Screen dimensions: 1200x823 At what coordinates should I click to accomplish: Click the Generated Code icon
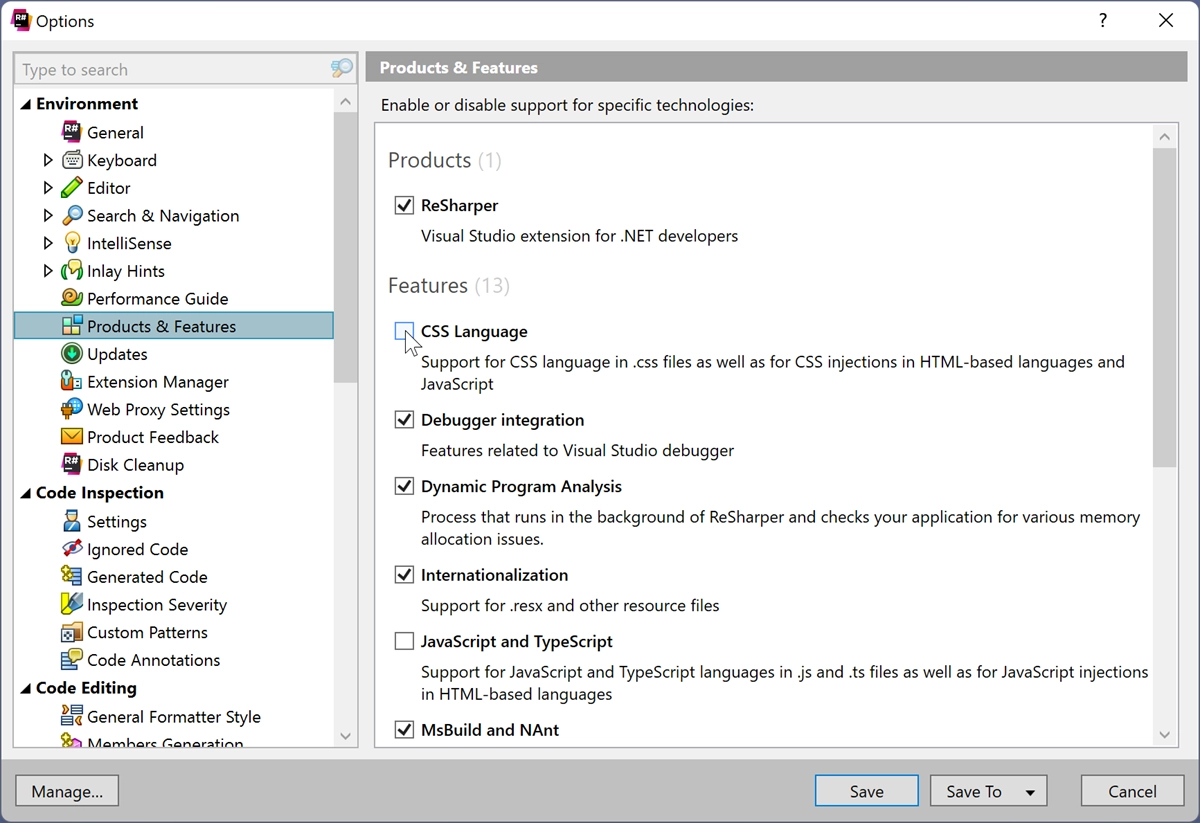[x=72, y=577]
